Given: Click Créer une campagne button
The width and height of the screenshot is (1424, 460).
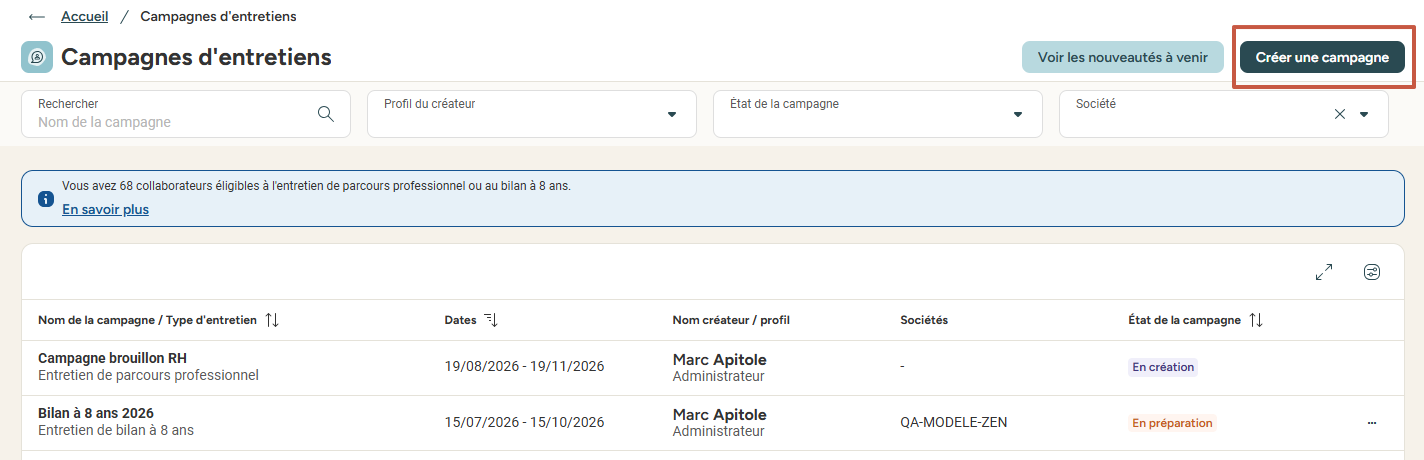Looking at the screenshot, I should [x=1322, y=57].
